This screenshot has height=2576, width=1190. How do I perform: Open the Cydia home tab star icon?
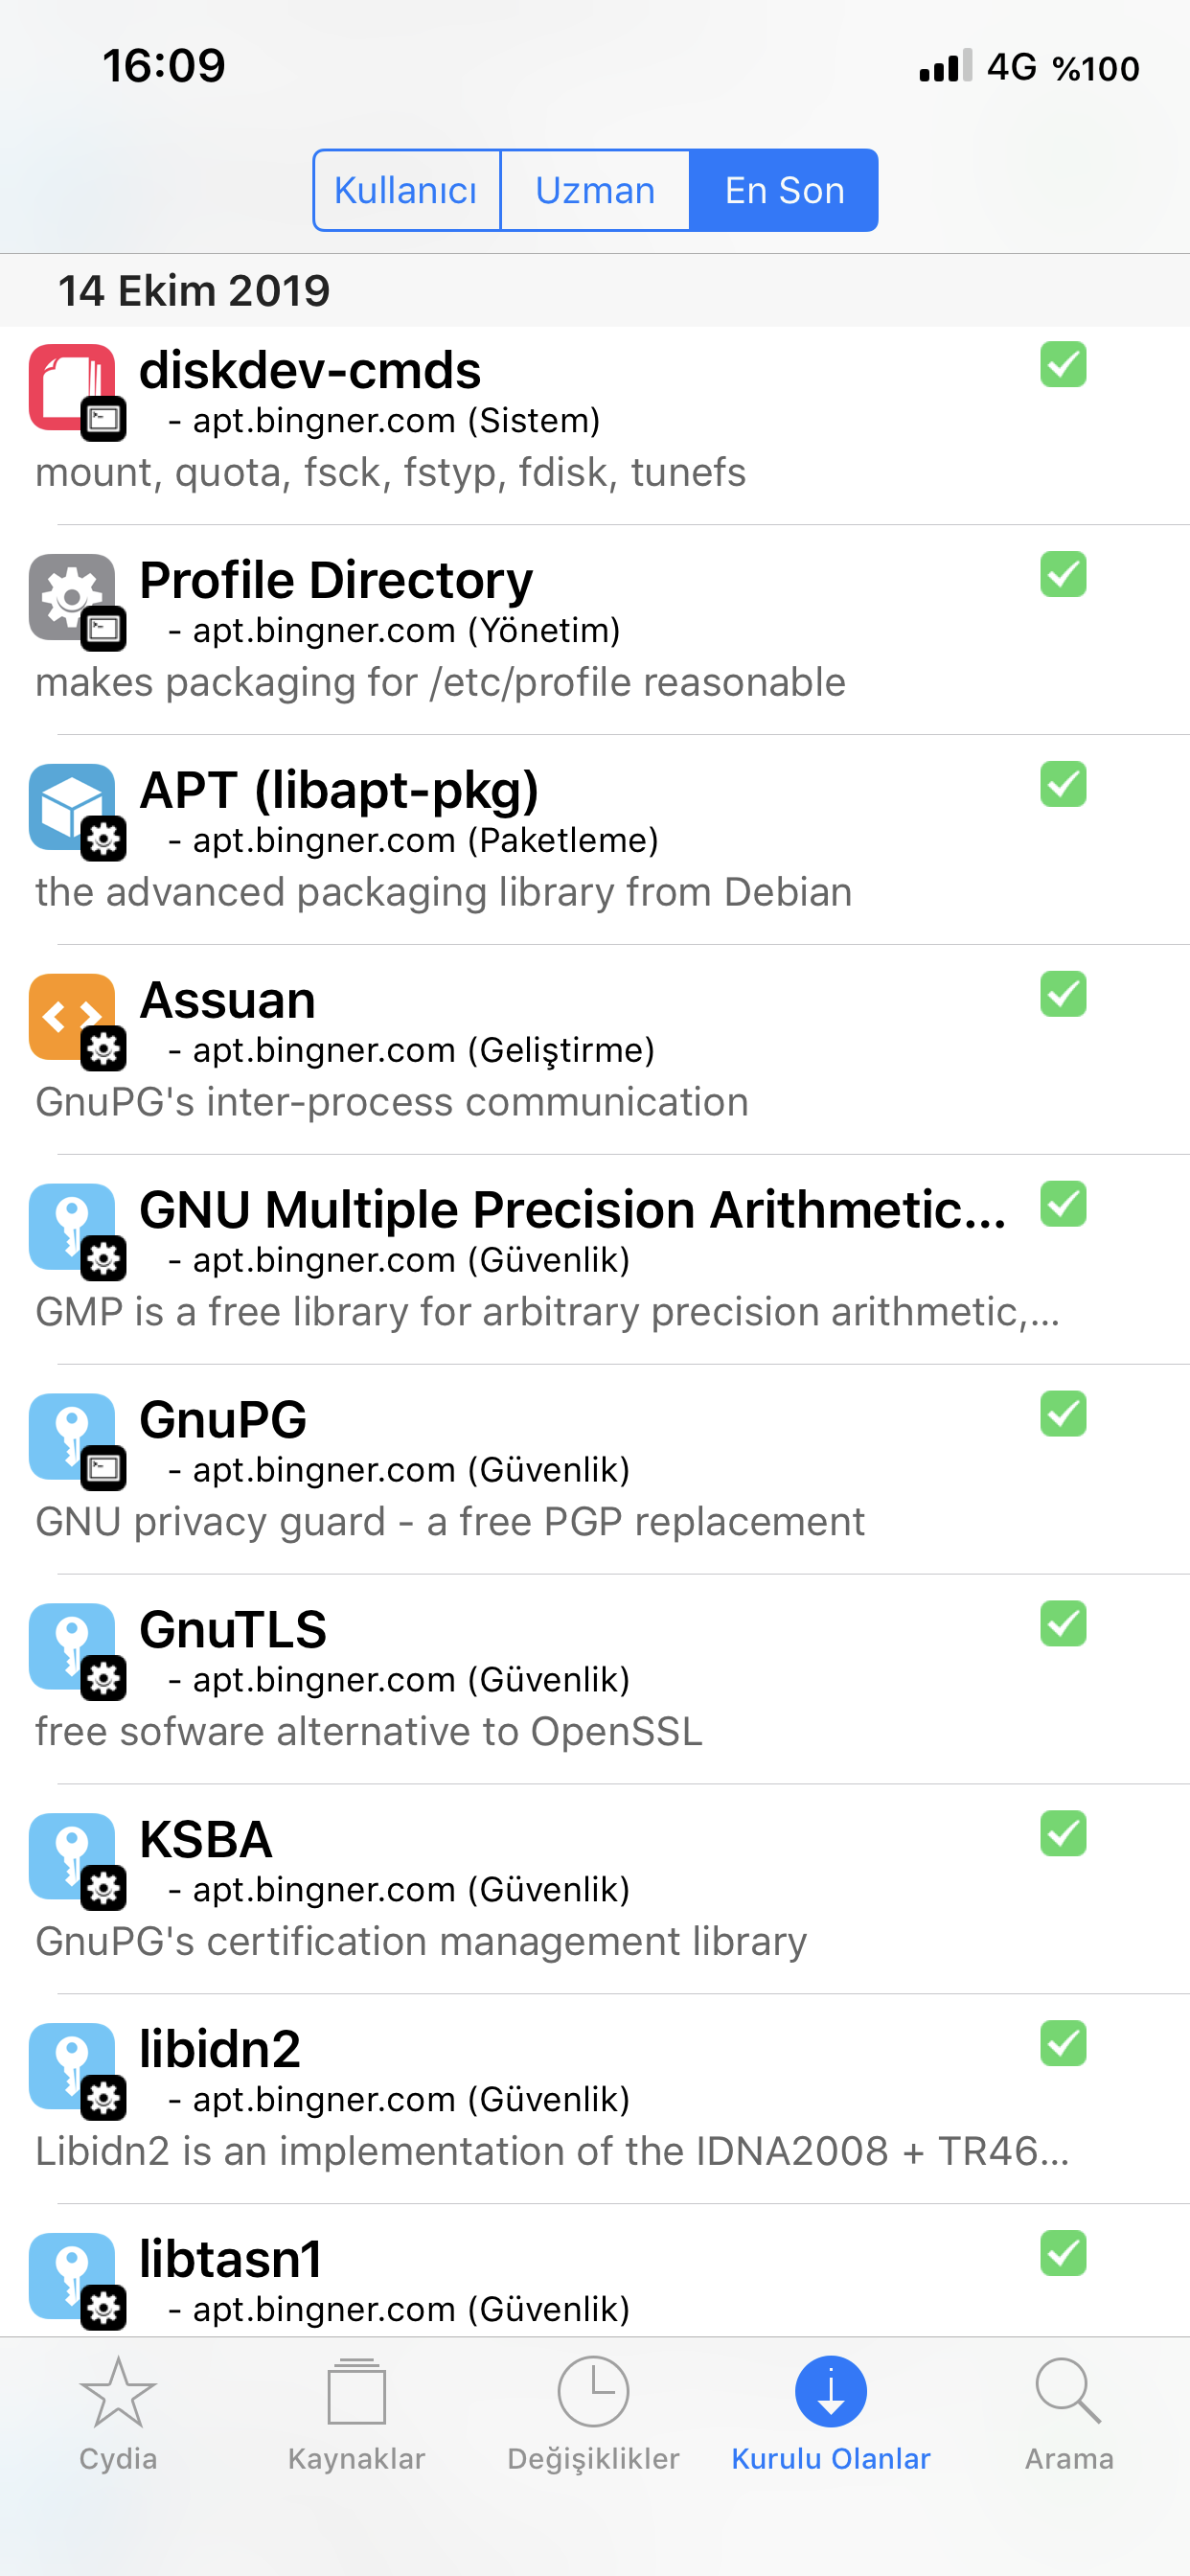[x=118, y=2393]
